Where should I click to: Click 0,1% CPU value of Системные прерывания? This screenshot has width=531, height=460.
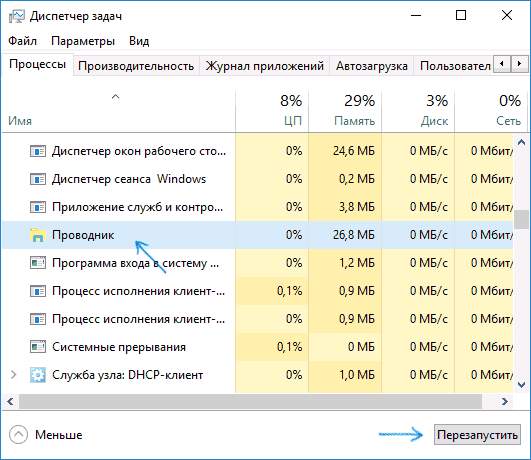point(290,347)
